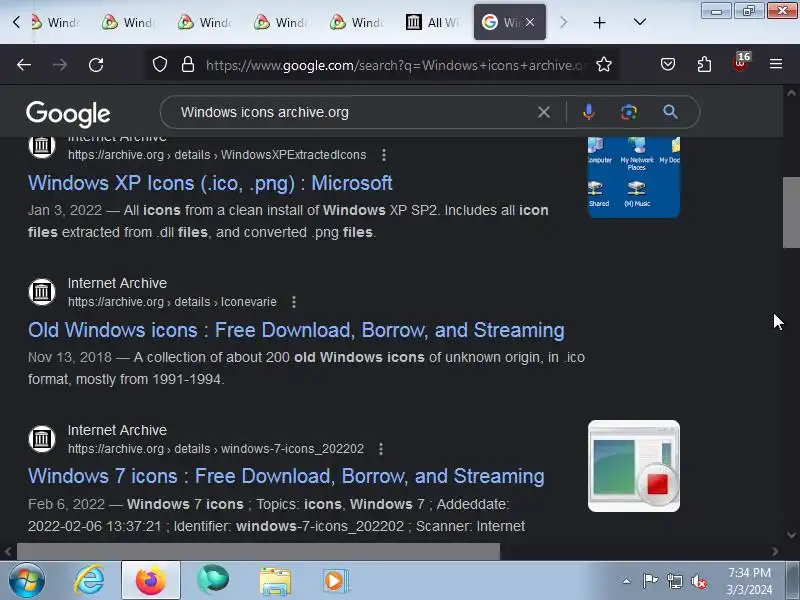Image resolution: width=800 pixels, height=600 pixels.
Task: Click the scroll up arrow of vertical scrollbar
Action: tap(791, 93)
